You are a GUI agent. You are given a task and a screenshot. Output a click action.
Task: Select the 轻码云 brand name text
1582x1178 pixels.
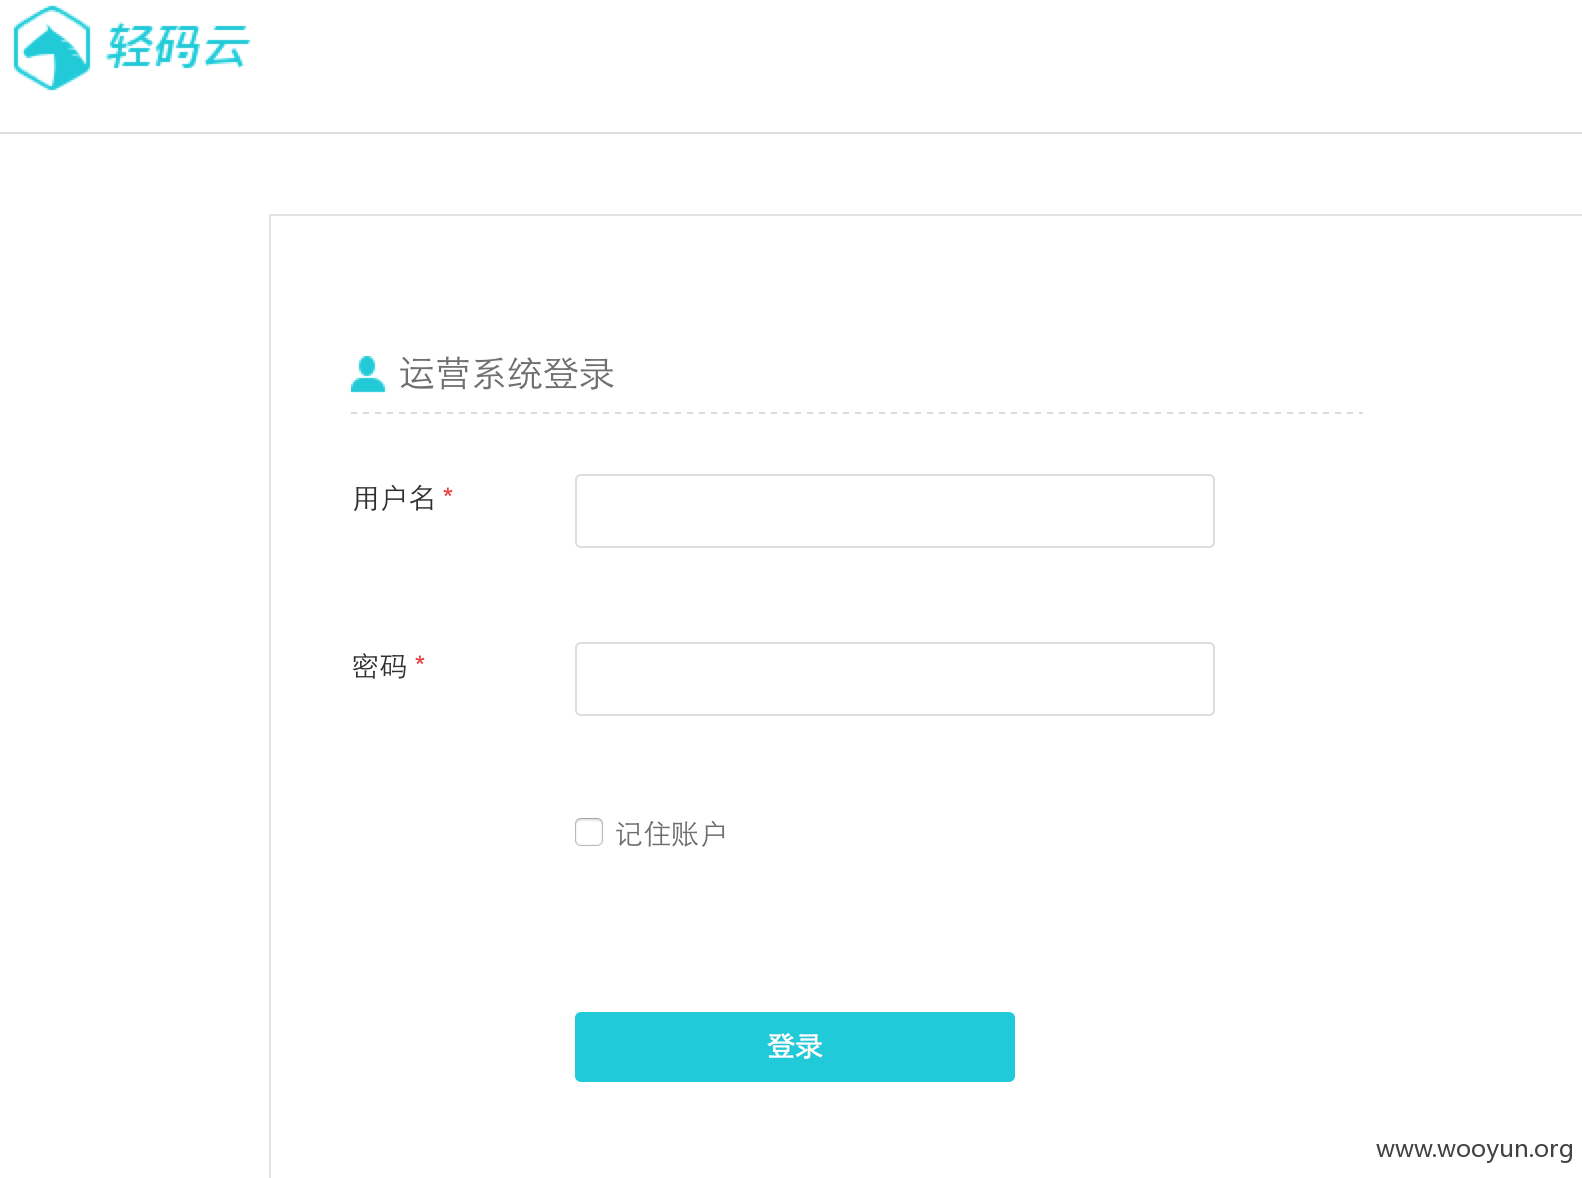click(178, 46)
